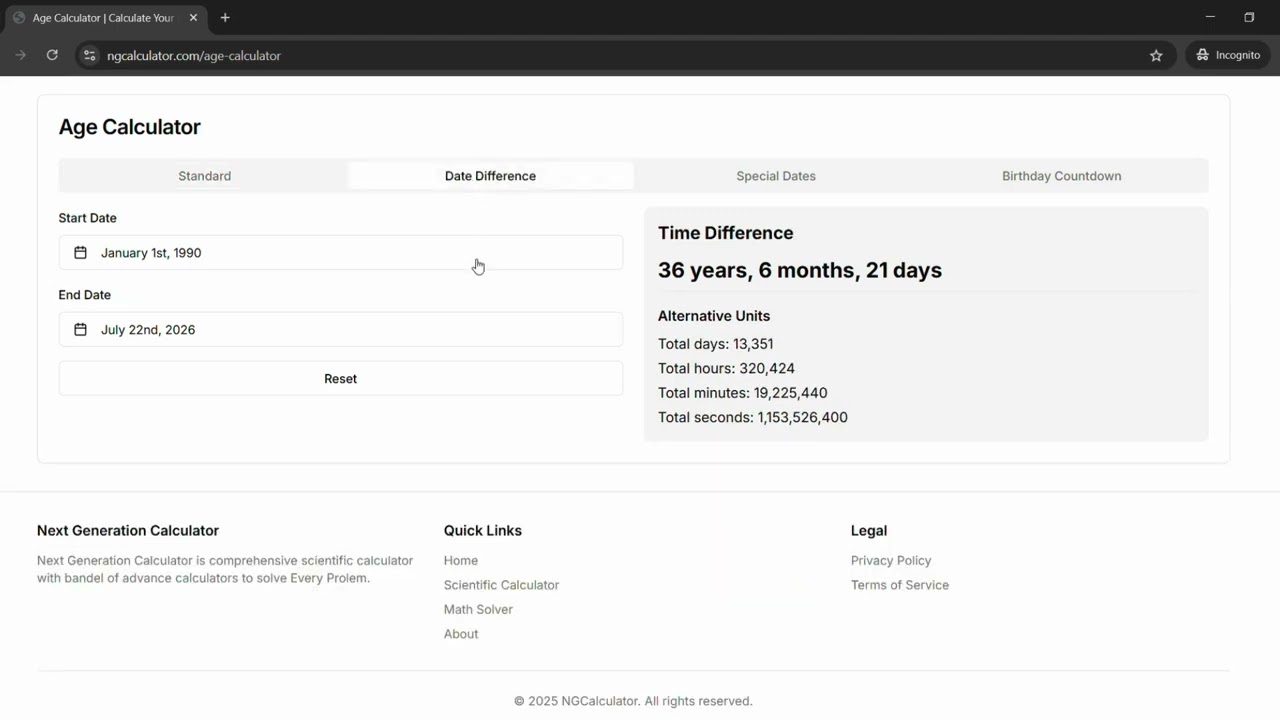
Task: Open the Privacy Policy link
Action: tap(891, 561)
